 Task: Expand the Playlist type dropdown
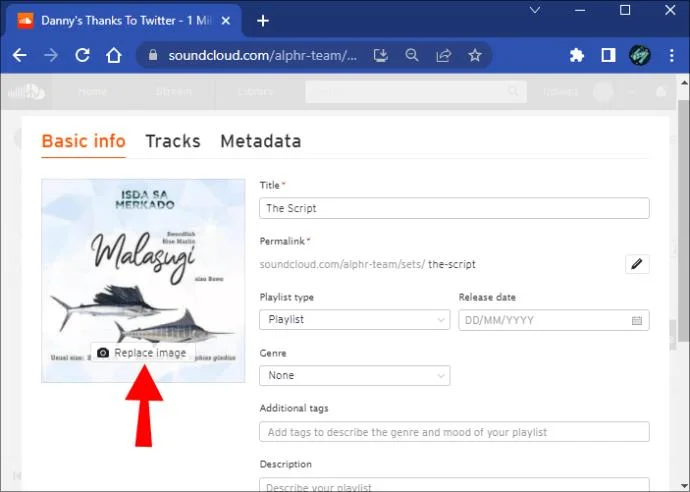tap(355, 319)
